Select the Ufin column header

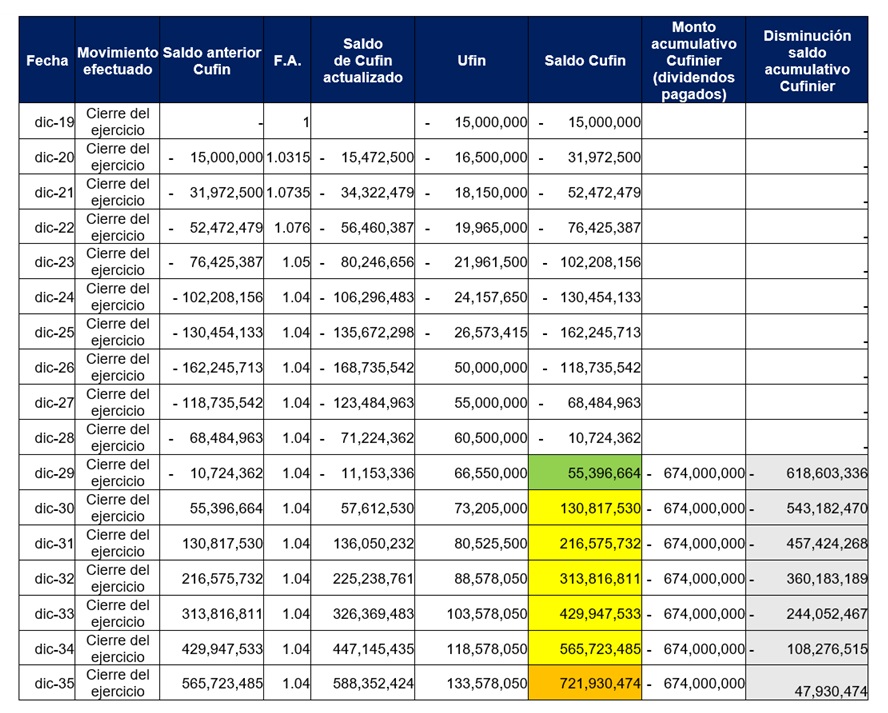tap(471, 60)
